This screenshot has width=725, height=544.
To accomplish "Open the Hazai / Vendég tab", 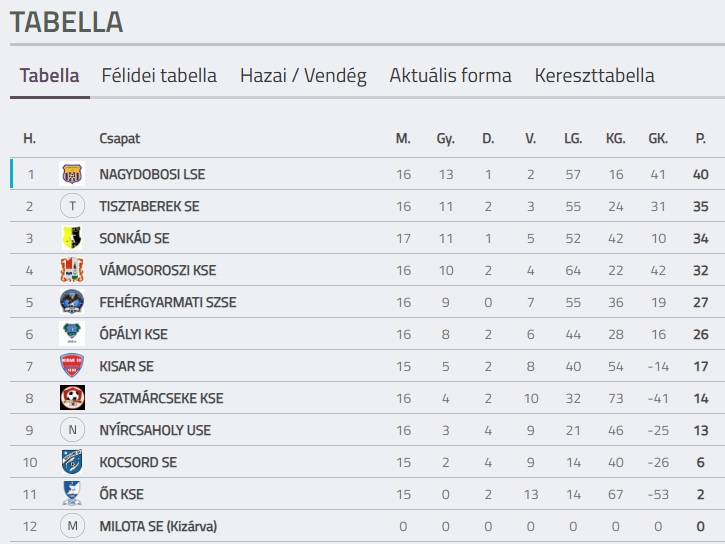I will (303, 76).
